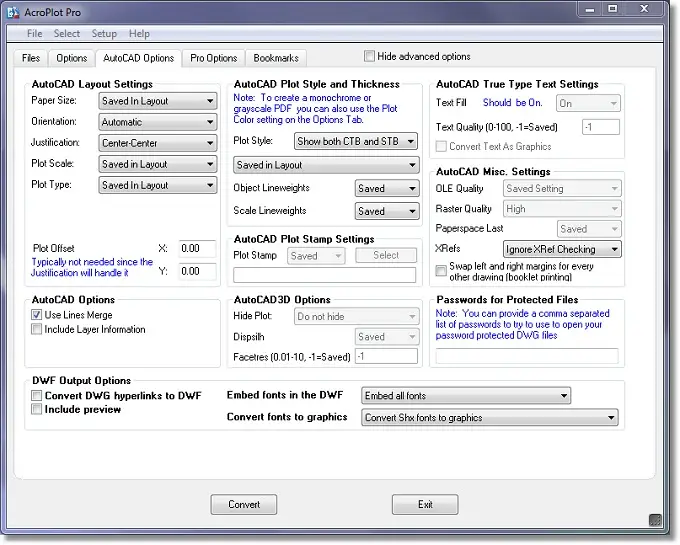Click the Plot Offset X field
The width and height of the screenshot is (680, 545).
click(x=197, y=249)
